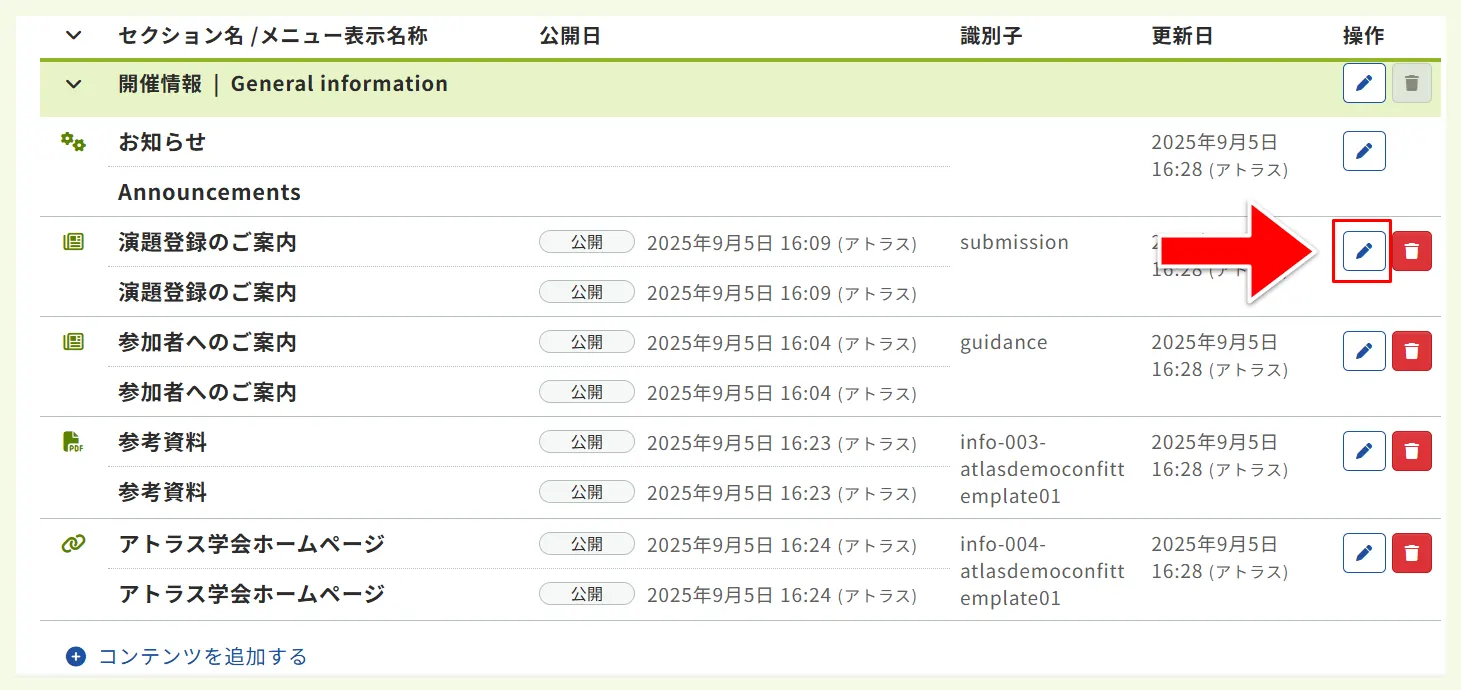Click the trash icon for 参加者へのご案内
Viewport: 1461px width, 690px height.
[x=1412, y=350]
